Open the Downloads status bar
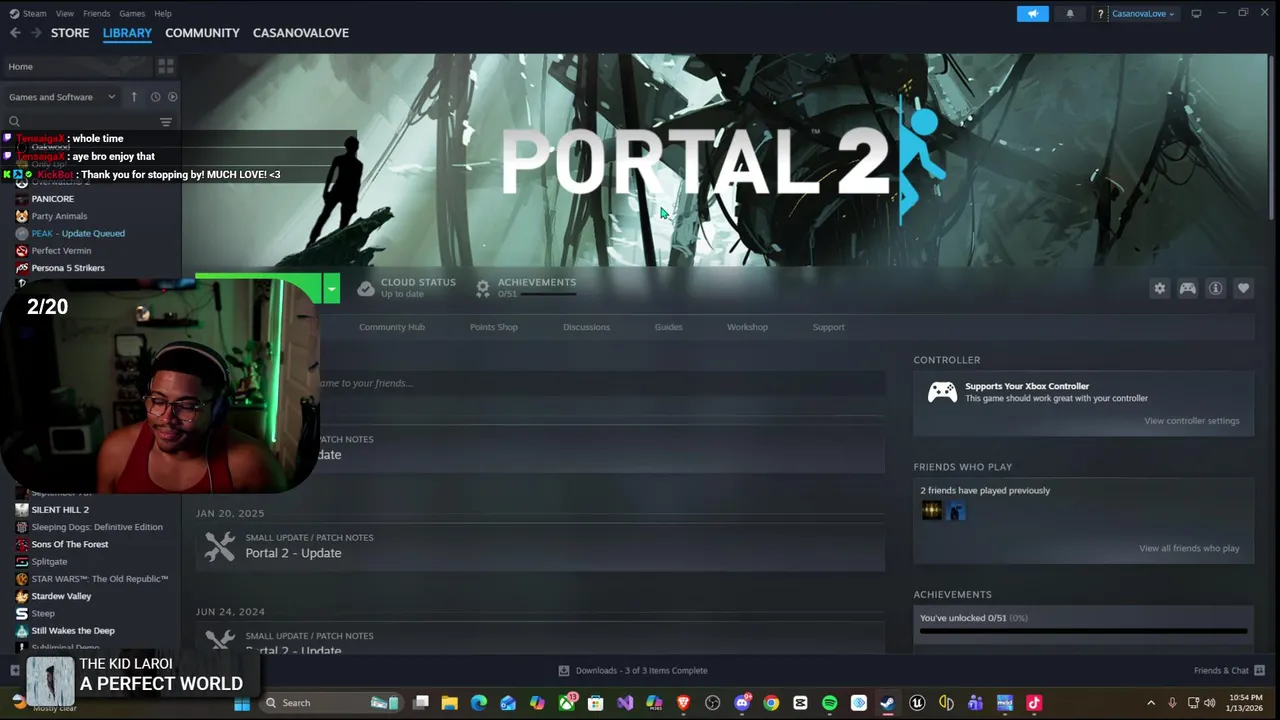Viewport: 1280px width, 720px height. [632, 671]
